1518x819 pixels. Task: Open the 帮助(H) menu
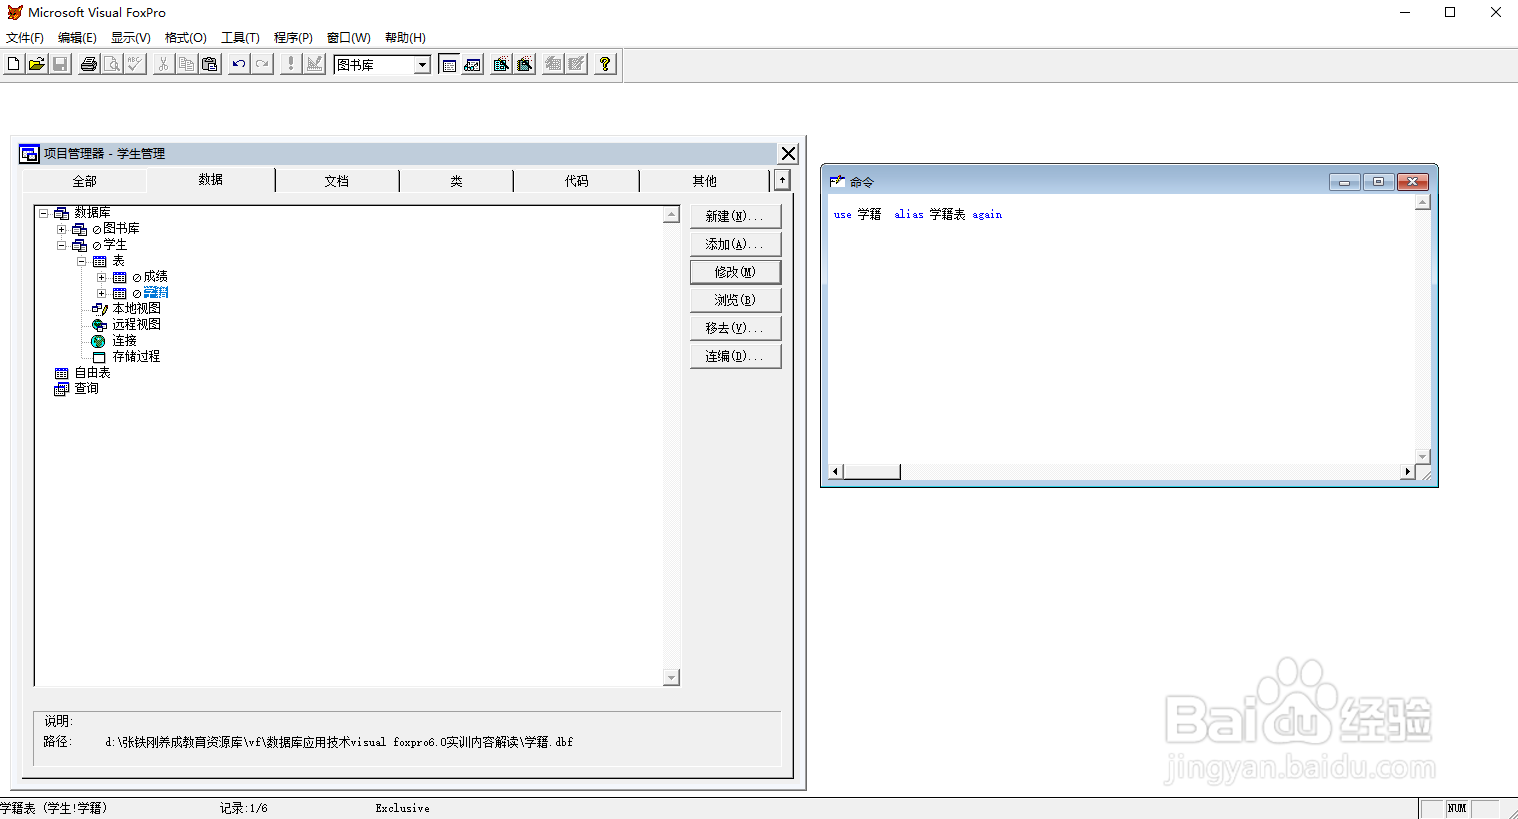click(405, 38)
